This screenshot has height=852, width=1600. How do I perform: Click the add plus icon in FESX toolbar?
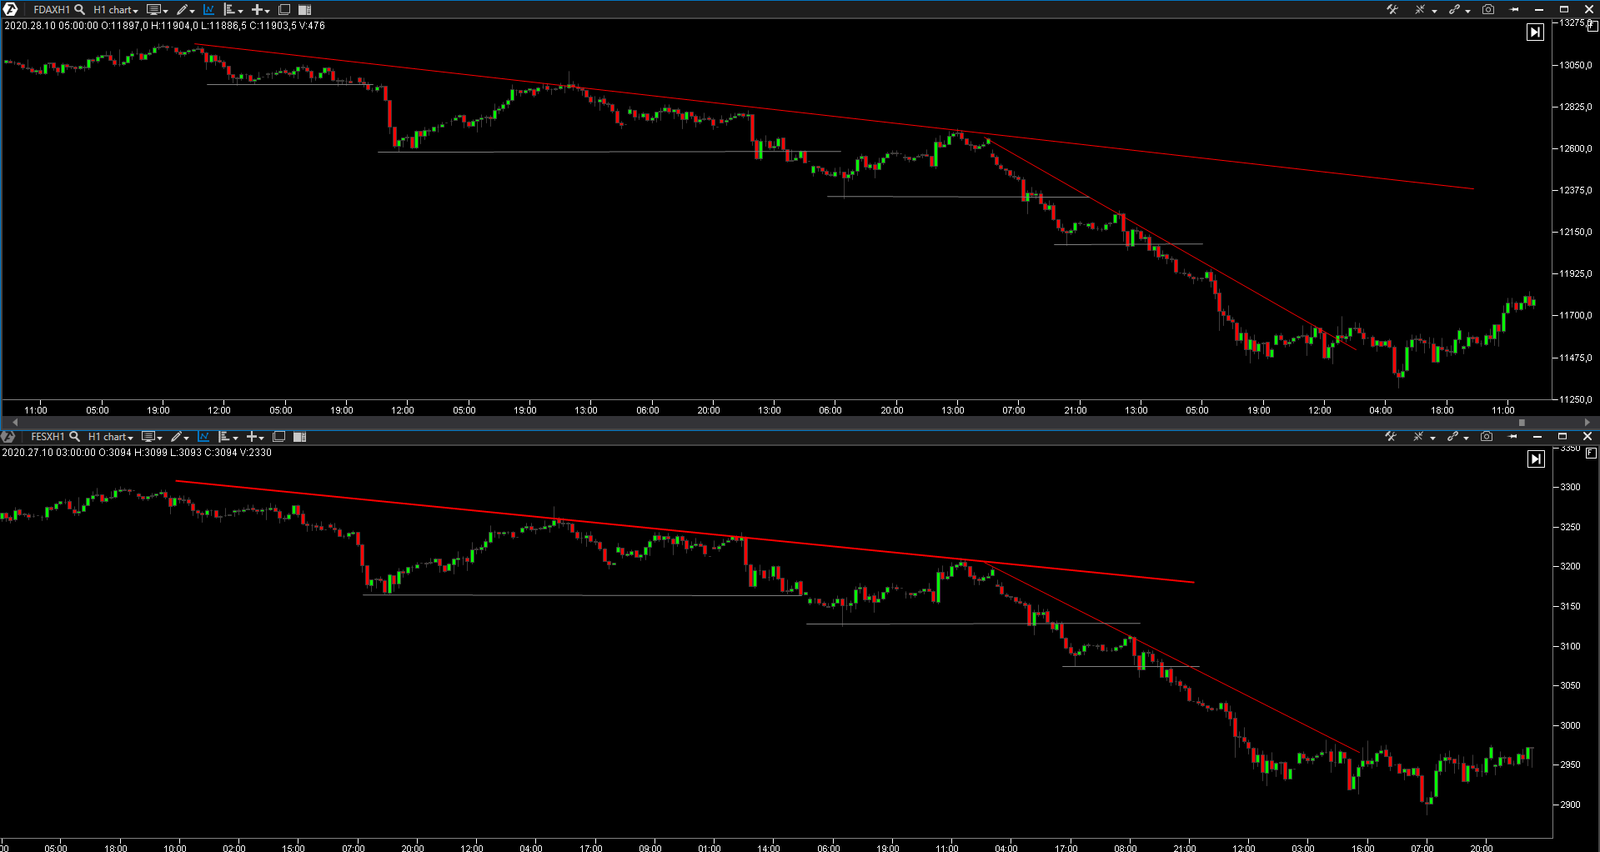point(253,437)
